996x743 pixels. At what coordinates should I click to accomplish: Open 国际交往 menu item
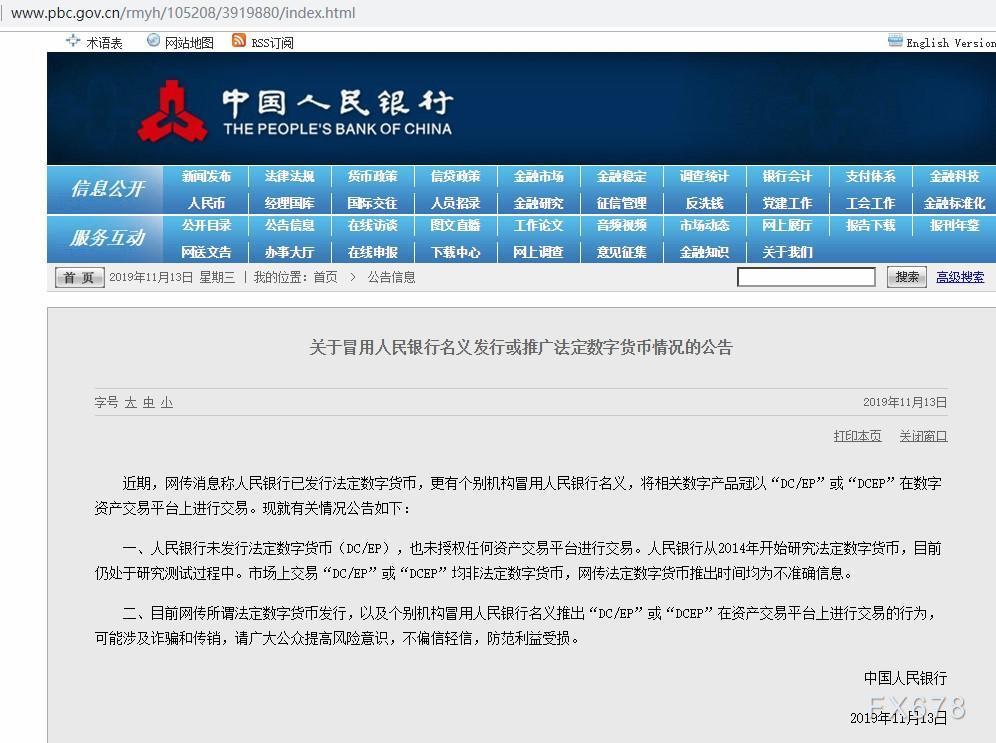coord(373,203)
